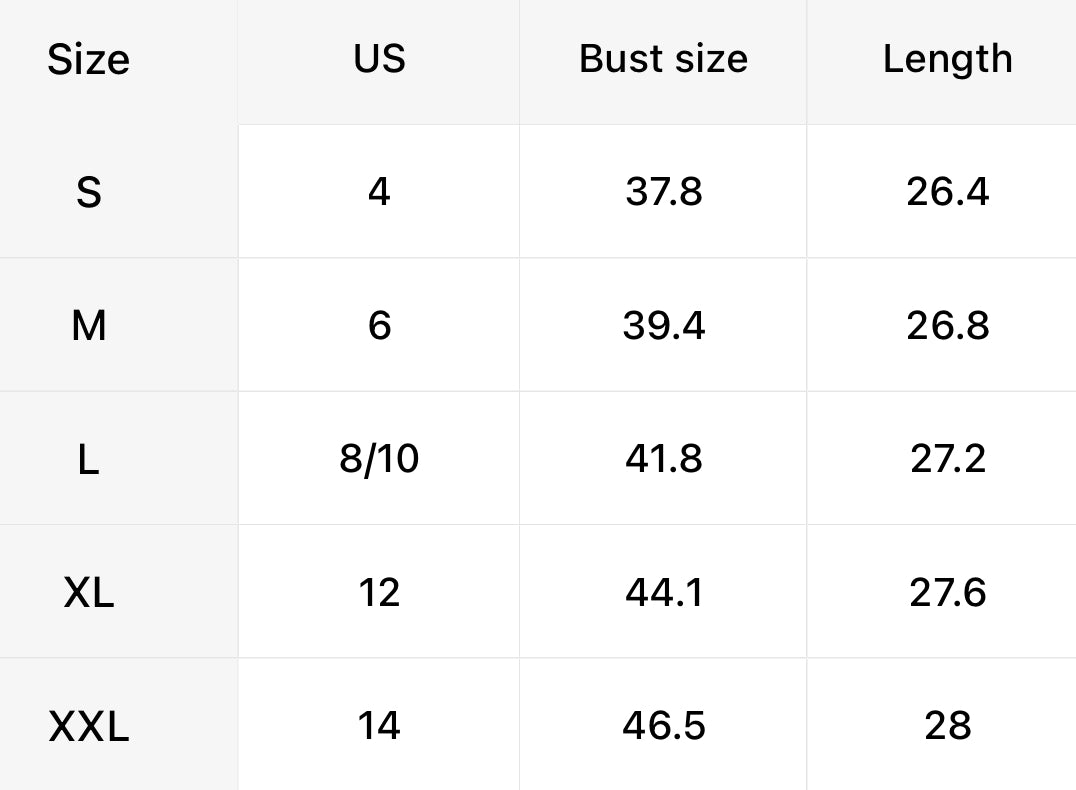Select the XL size row label
Screen dimensions: 1076x790
pos(88,593)
